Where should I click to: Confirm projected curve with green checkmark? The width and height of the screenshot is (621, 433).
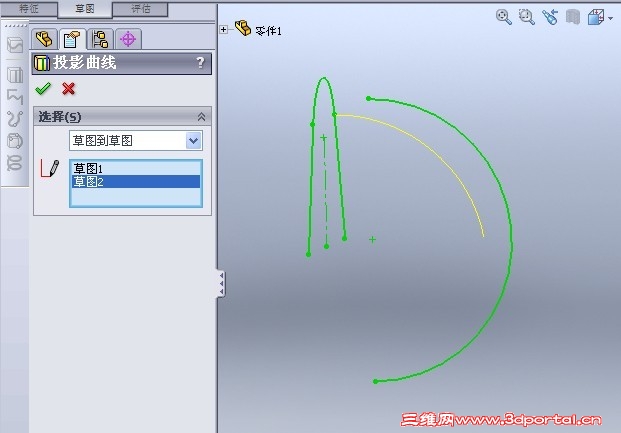coord(43,88)
